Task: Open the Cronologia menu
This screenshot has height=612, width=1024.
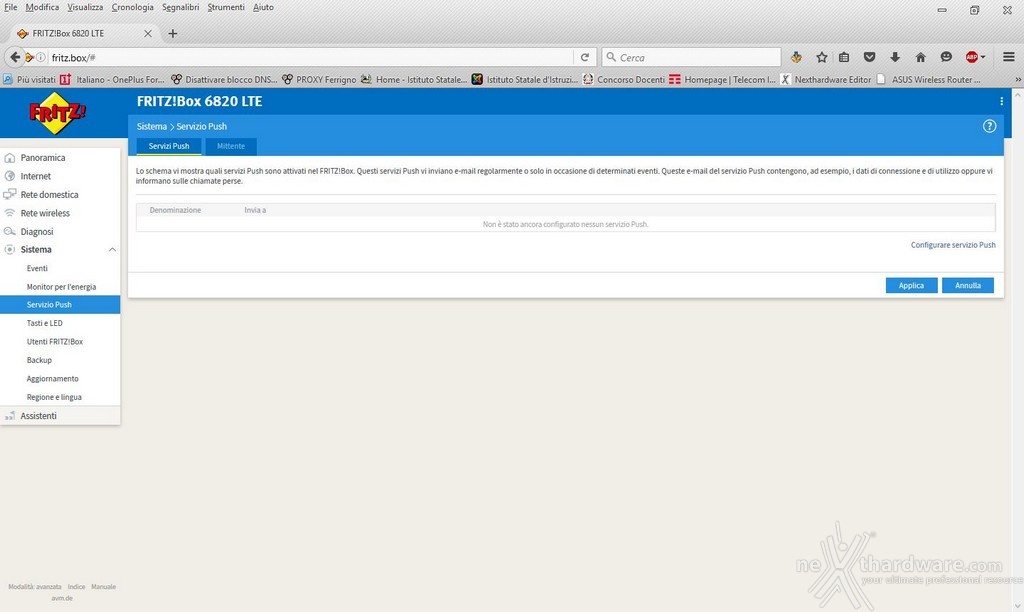Action: pyautogui.click(x=133, y=7)
